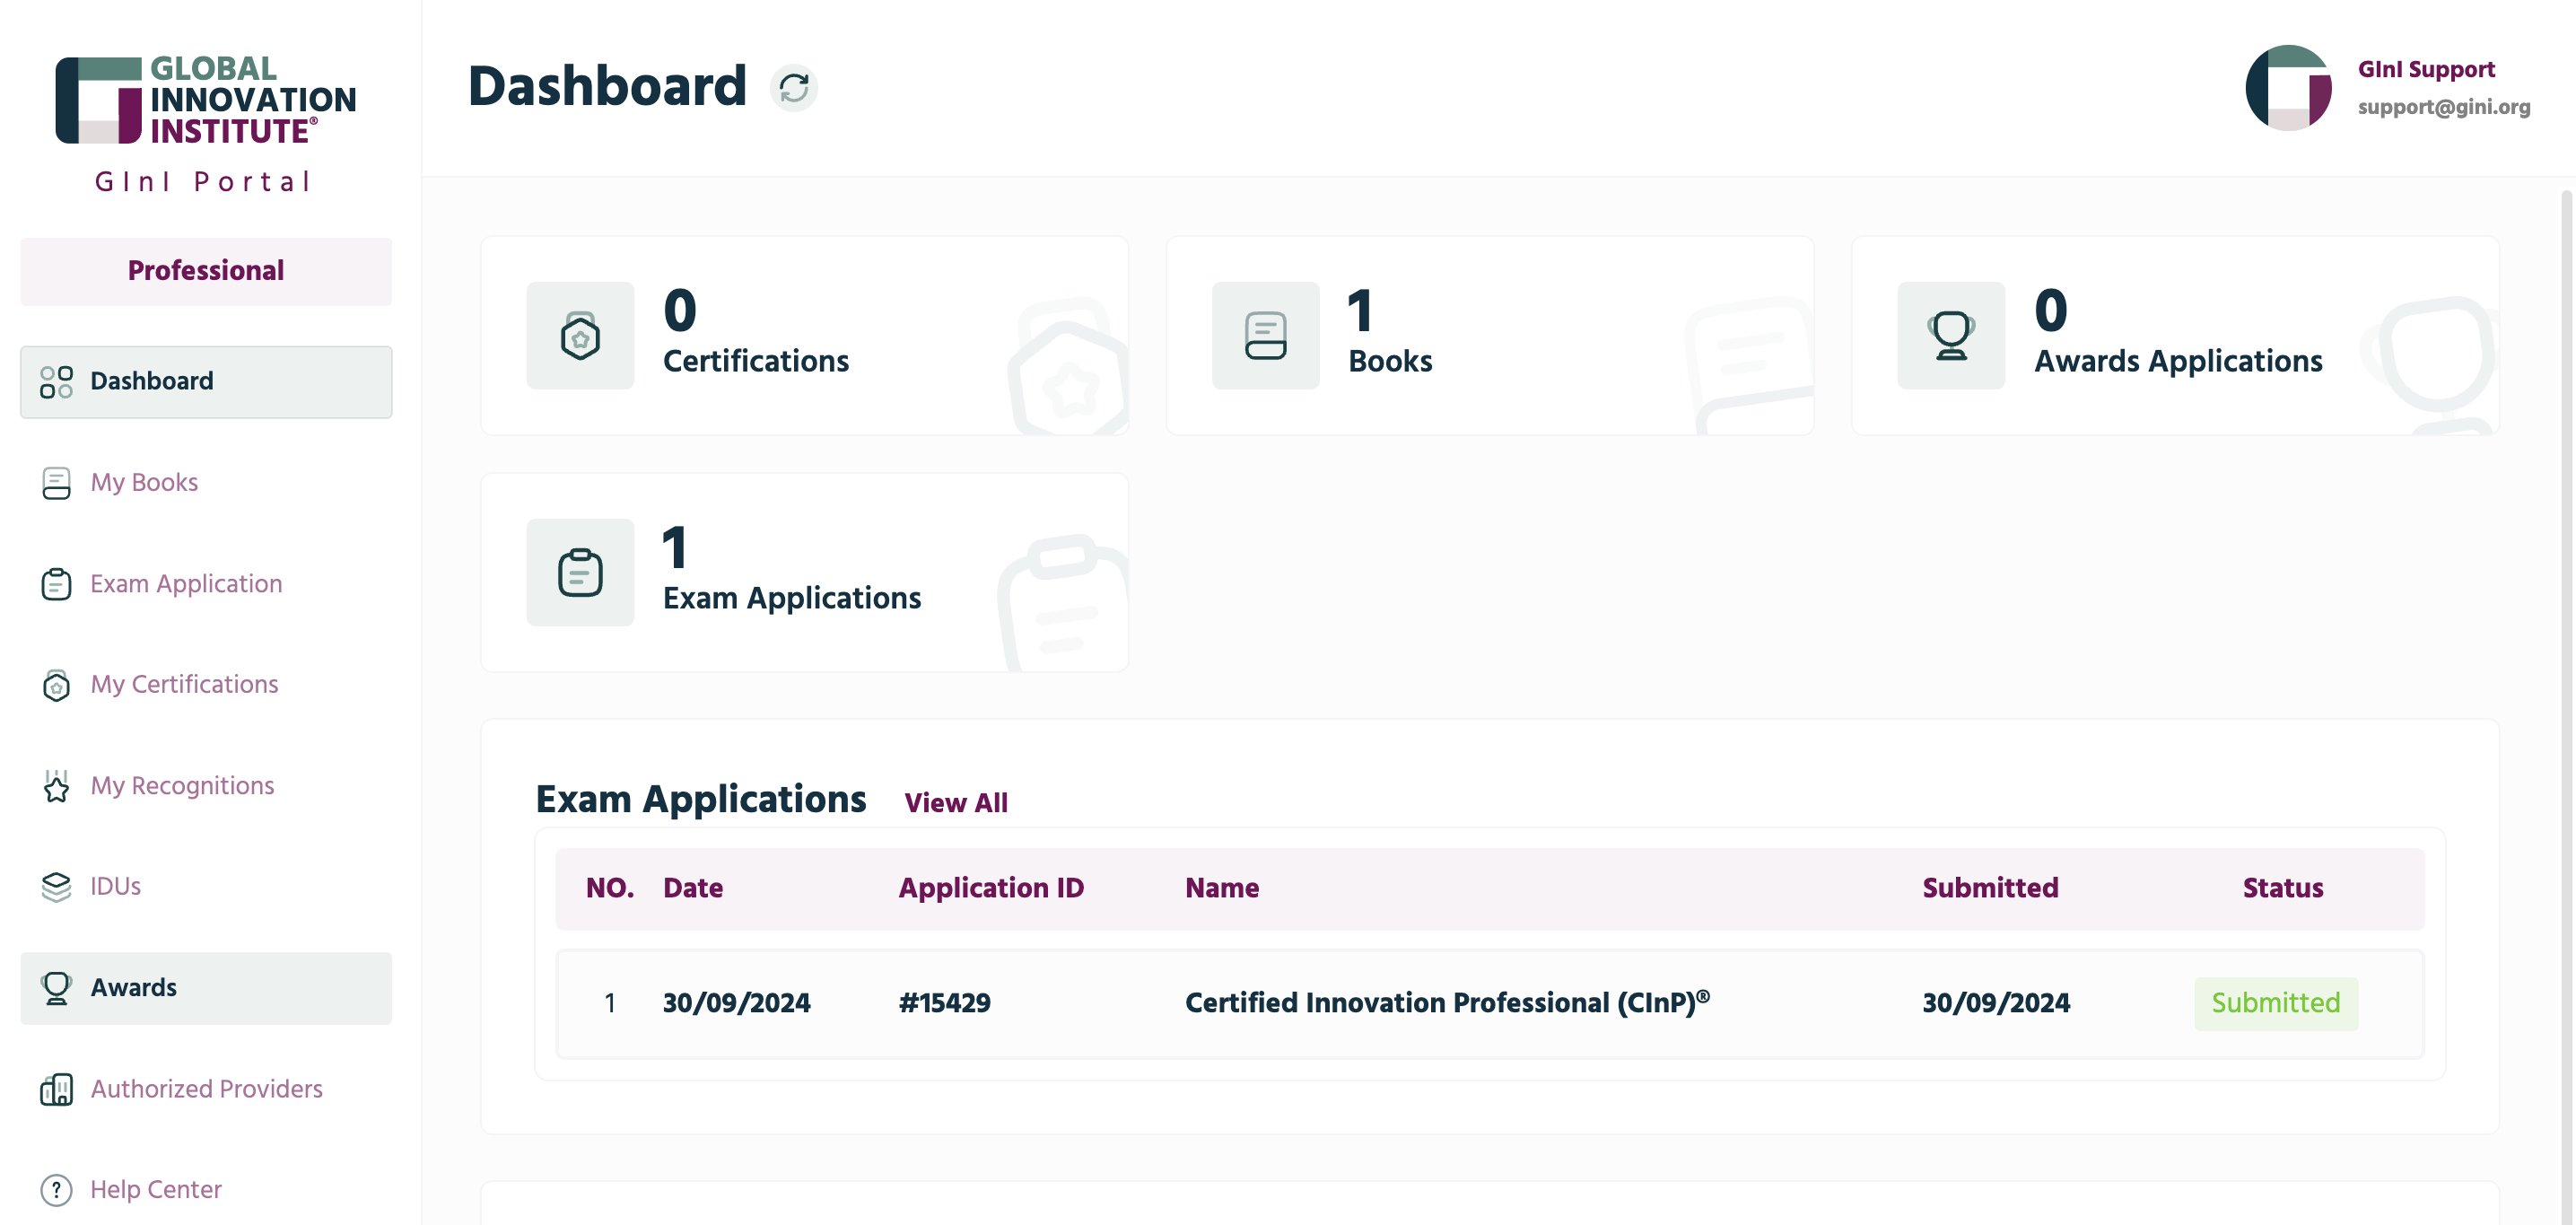The image size is (2576, 1225).
Task: Click the Status column header
Action: click(x=2282, y=888)
